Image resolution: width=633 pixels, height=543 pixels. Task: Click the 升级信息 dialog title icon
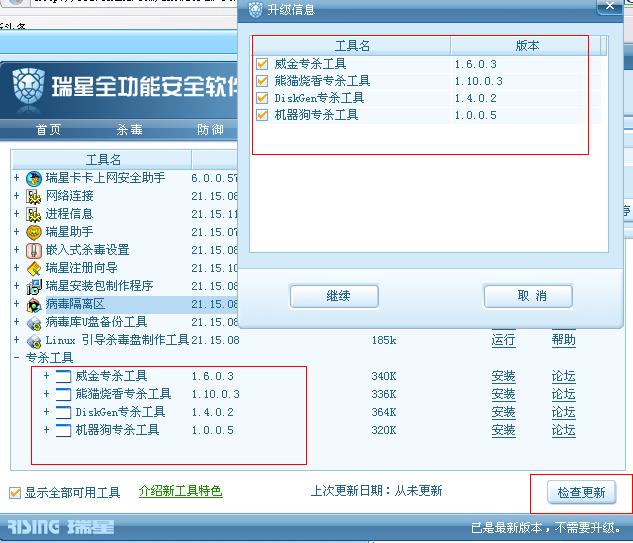255,10
